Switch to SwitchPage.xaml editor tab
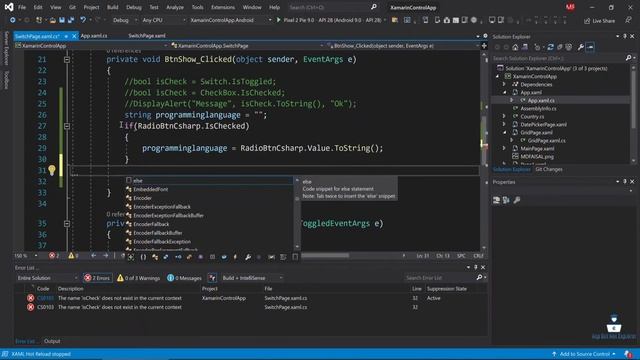640x360 pixels. (147, 36)
